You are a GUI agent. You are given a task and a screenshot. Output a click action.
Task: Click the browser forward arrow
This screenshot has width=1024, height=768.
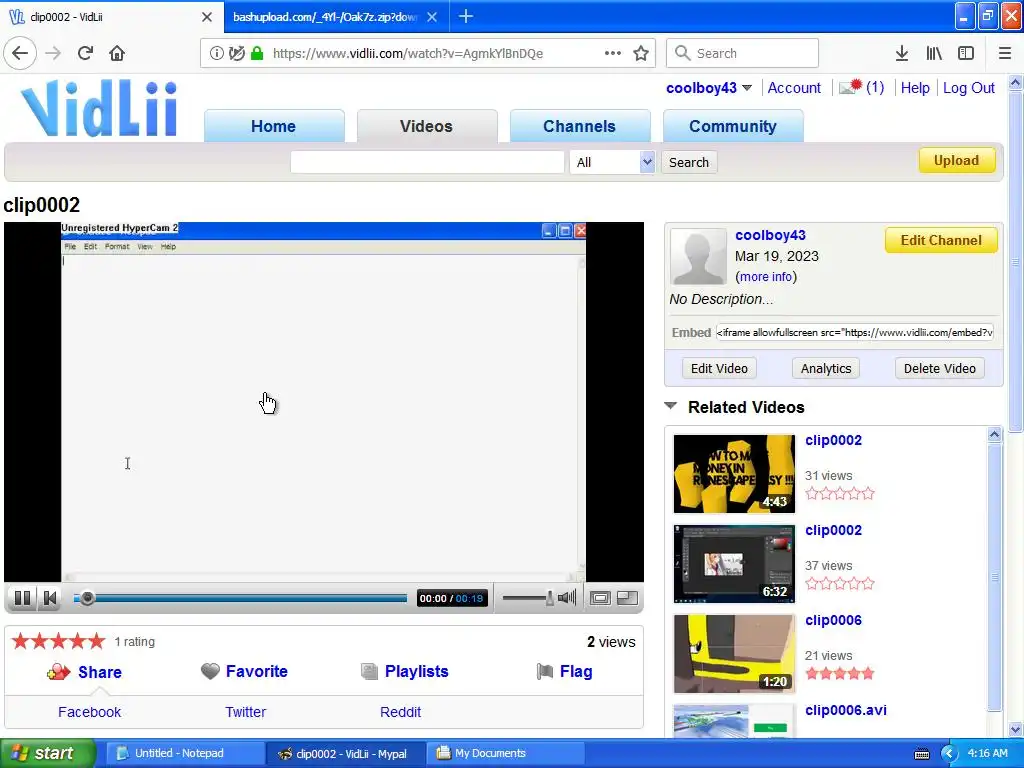tap(53, 53)
